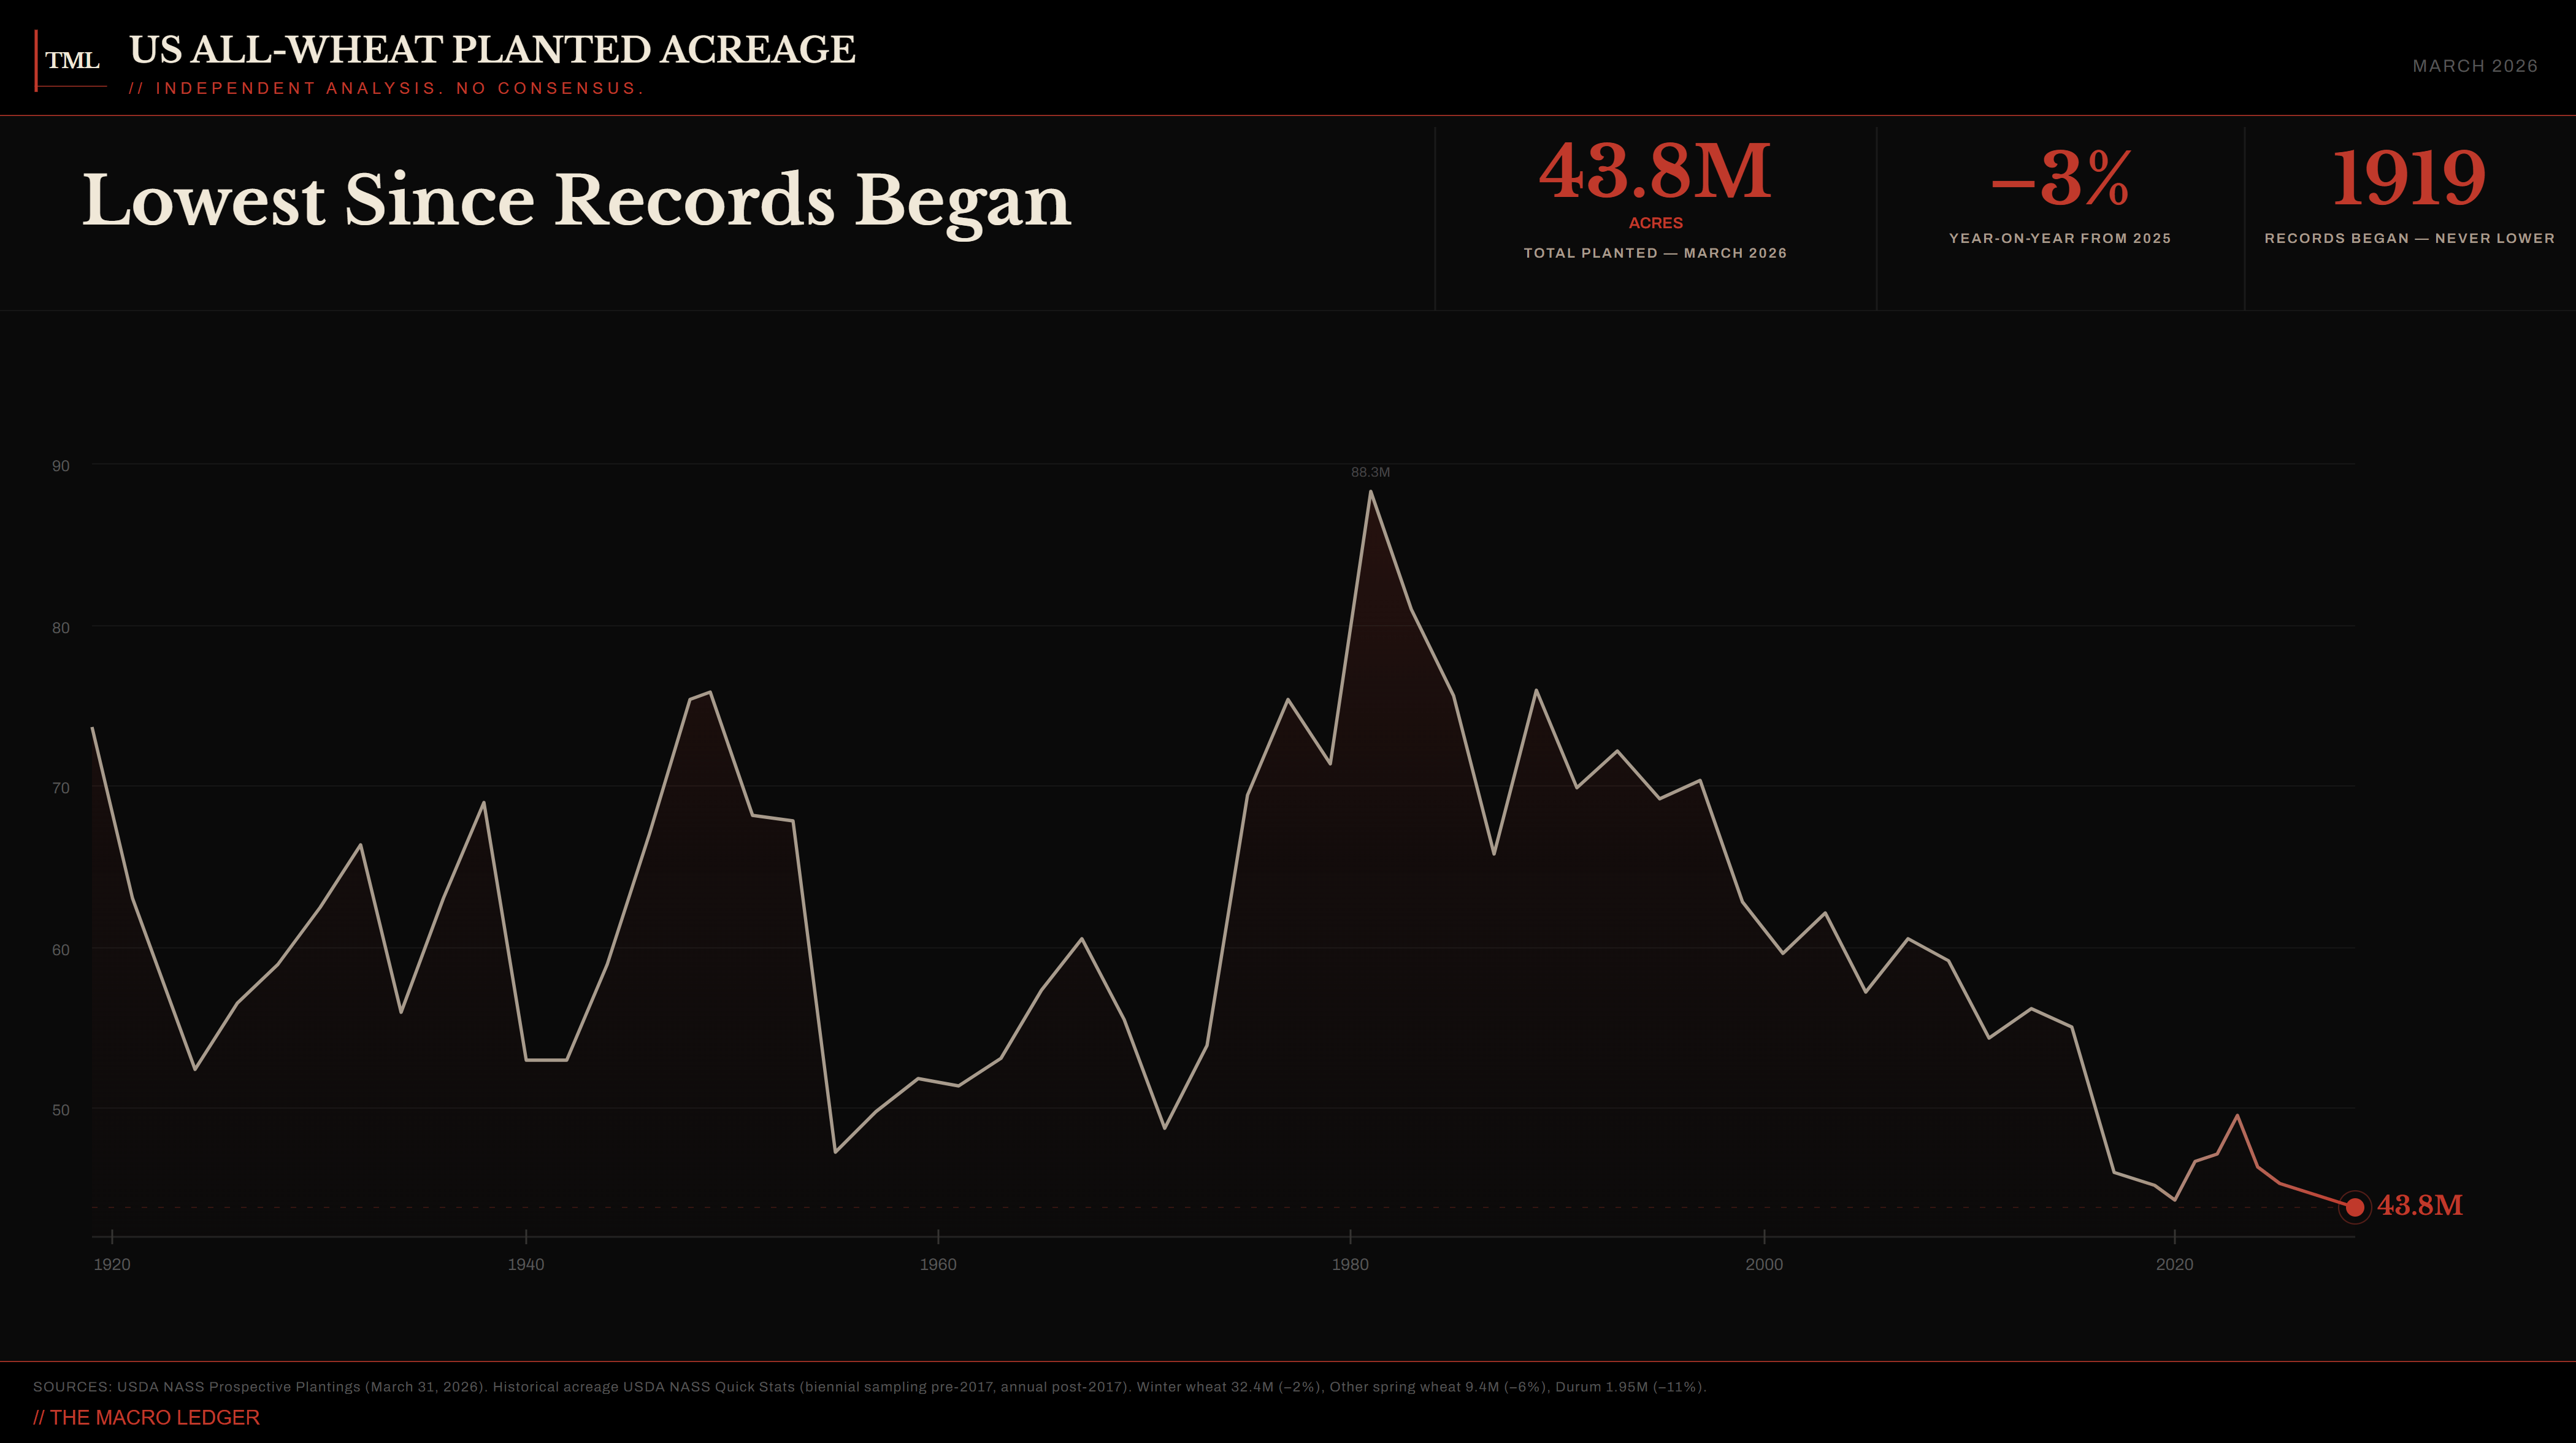Click the 88.3M peak label
The image size is (2576, 1443).
pos(1370,472)
